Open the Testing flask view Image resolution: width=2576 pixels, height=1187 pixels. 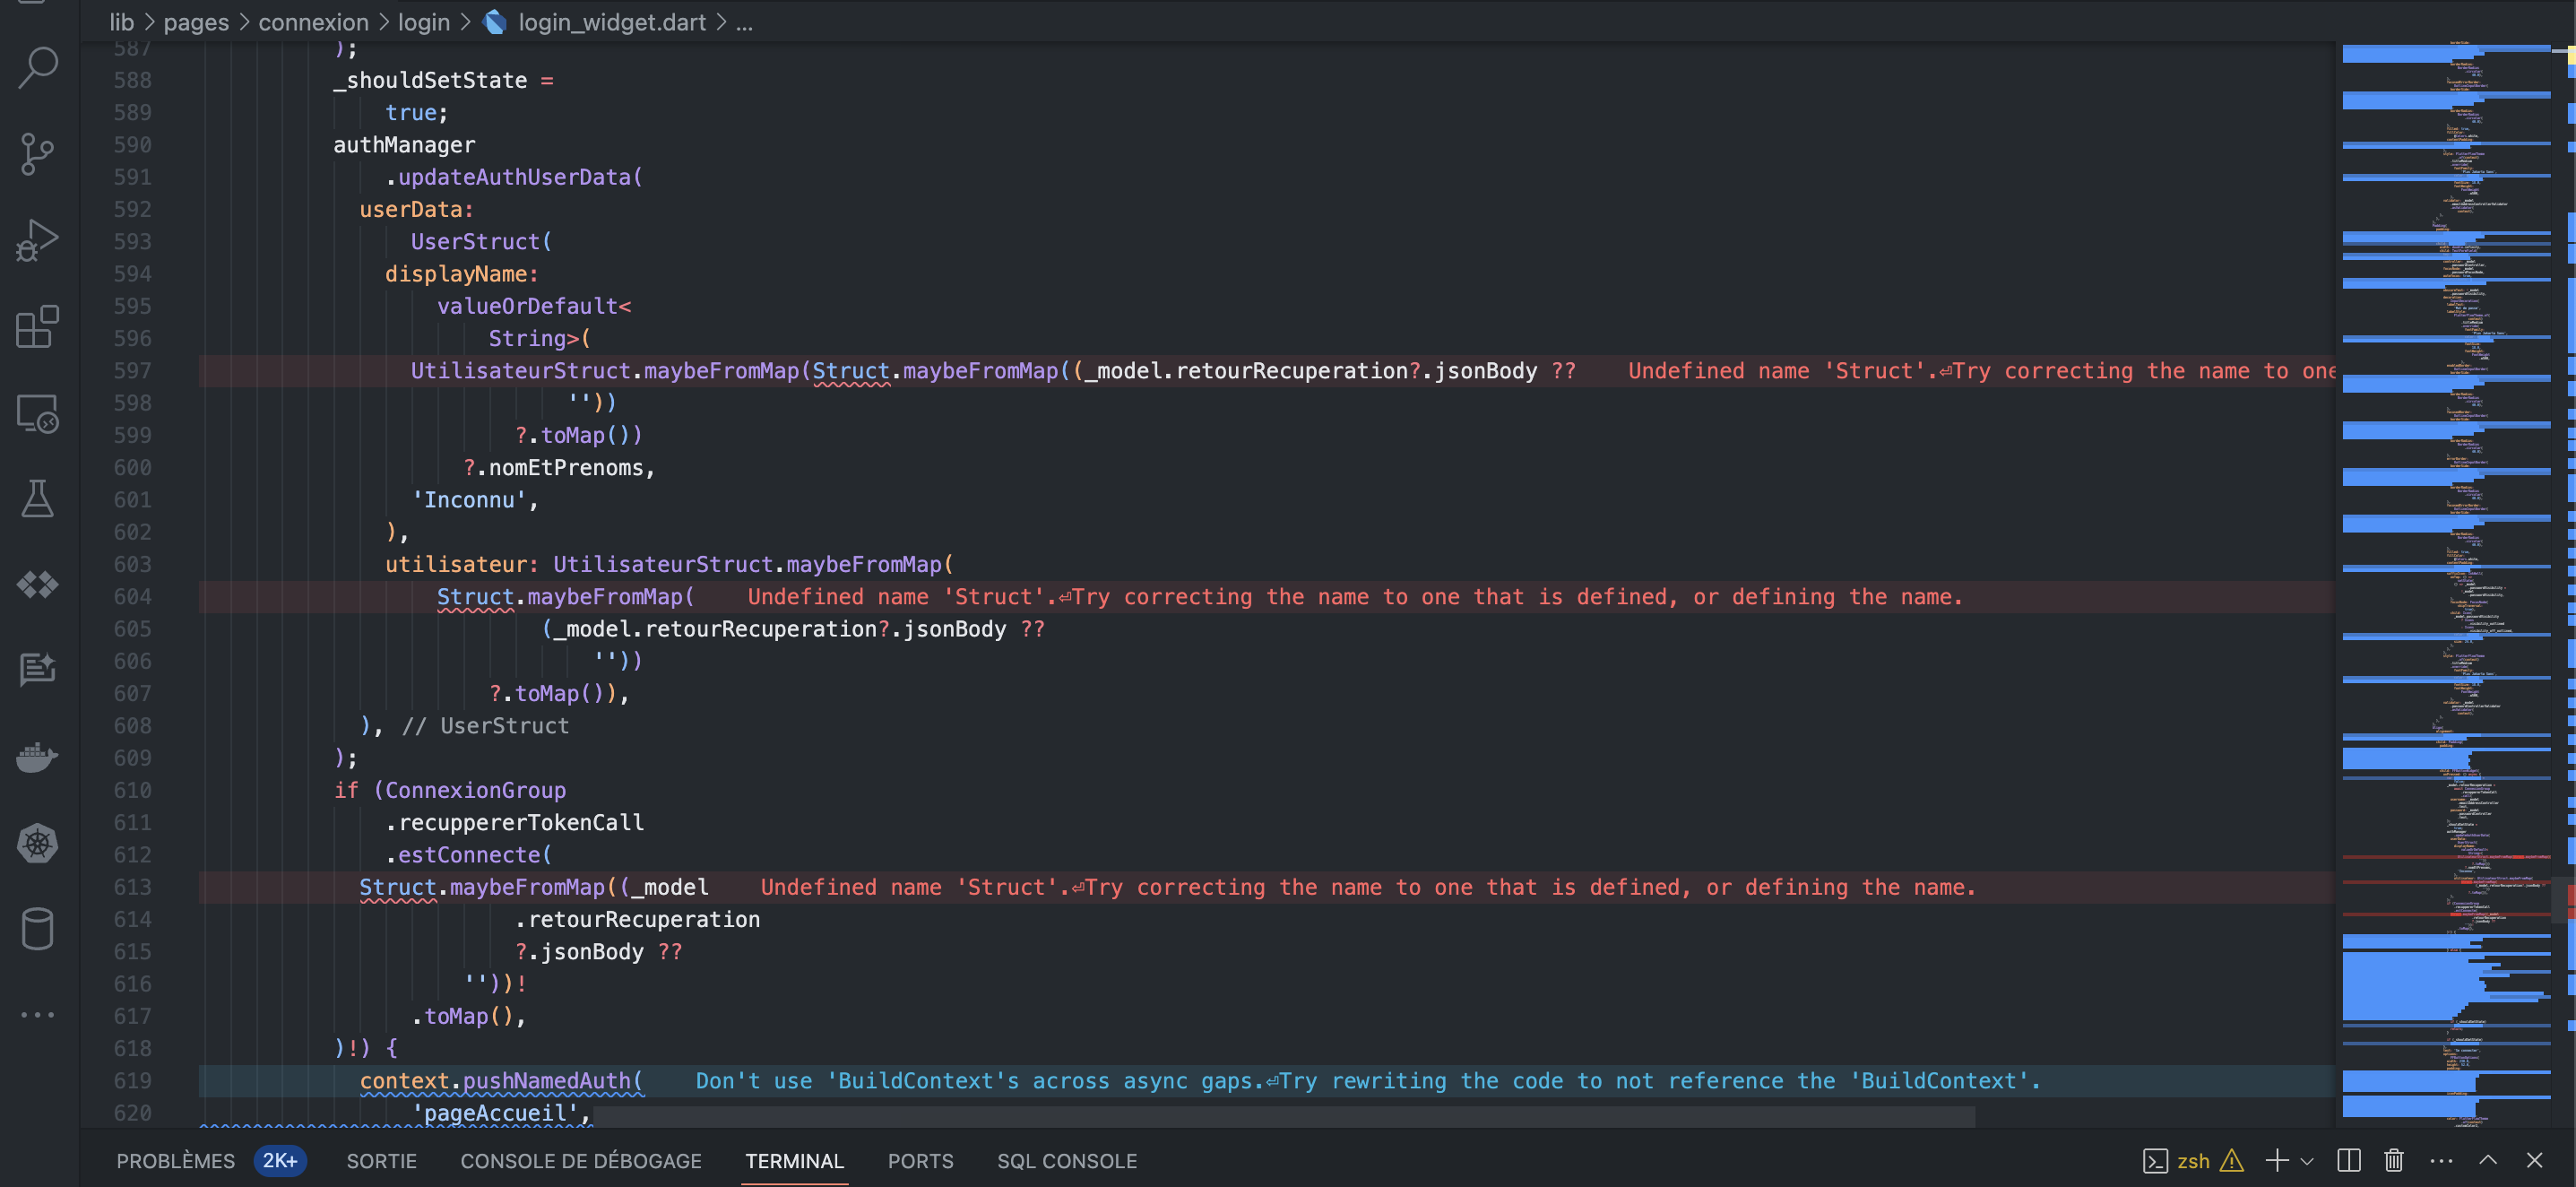pyautogui.click(x=38, y=498)
